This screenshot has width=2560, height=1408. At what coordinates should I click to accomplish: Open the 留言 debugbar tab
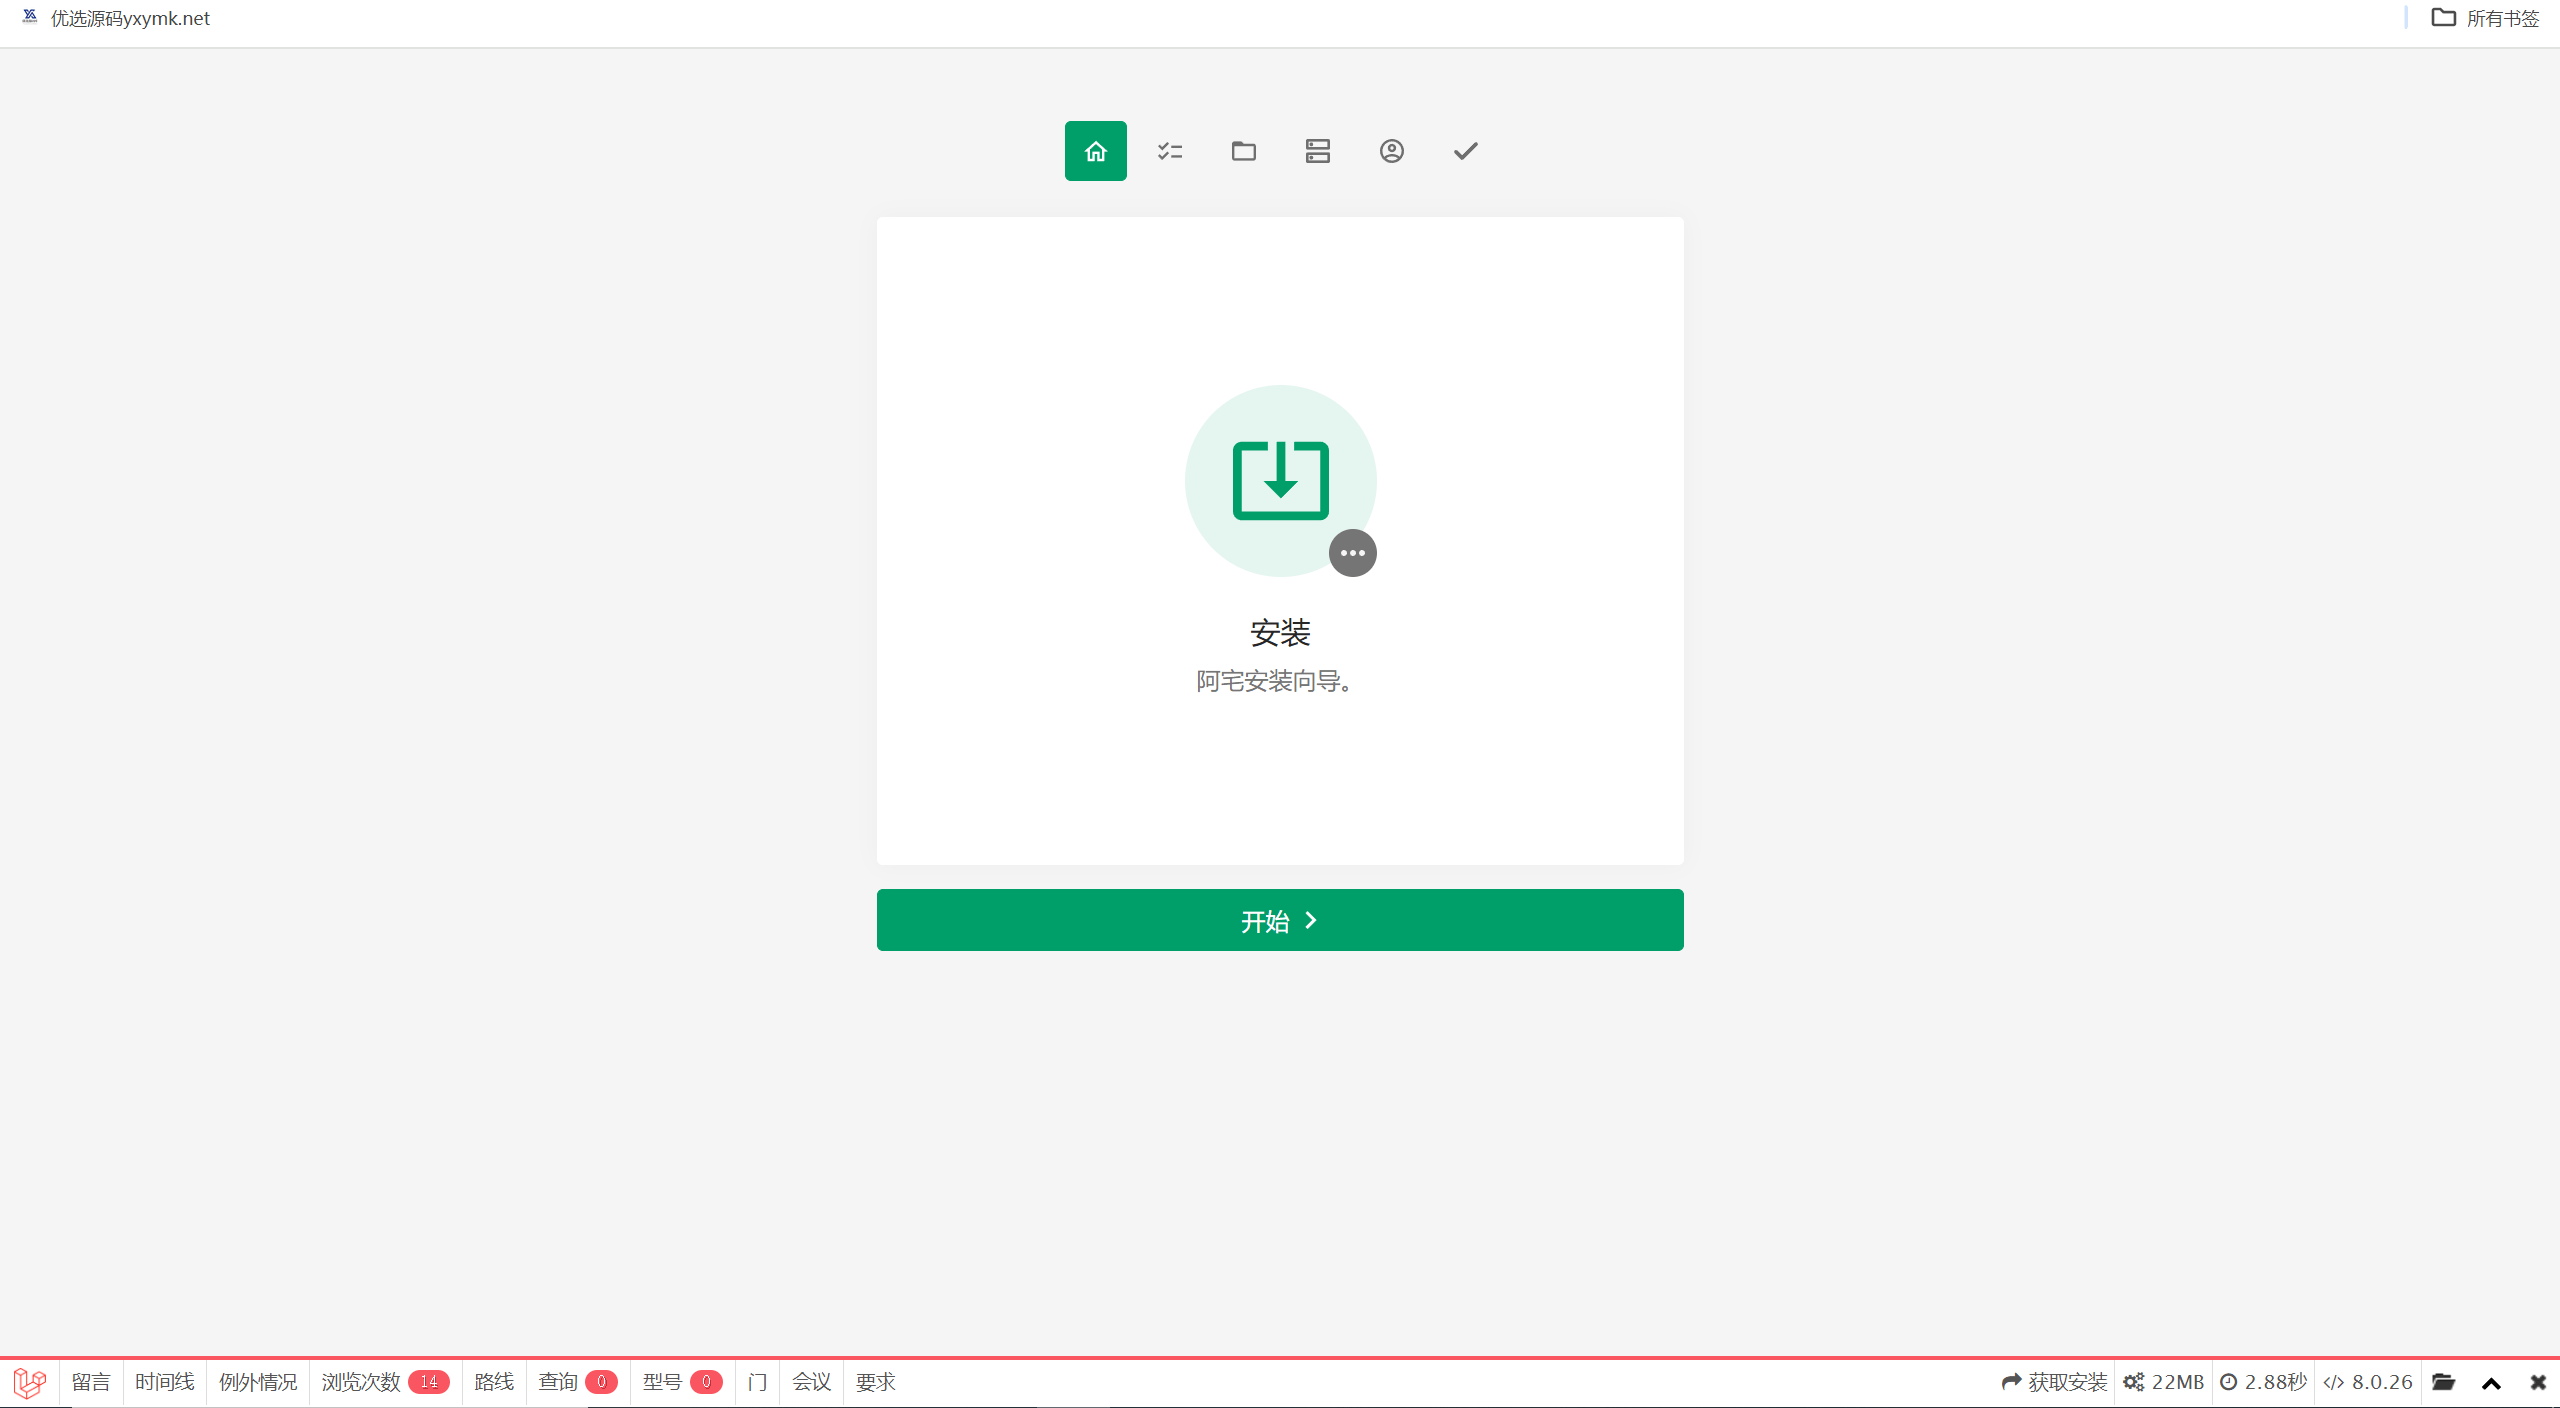[x=91, y=1382]
